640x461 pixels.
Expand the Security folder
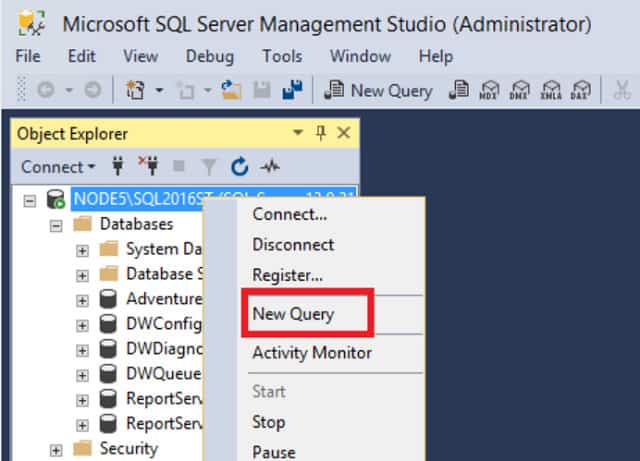pos(56,450)
